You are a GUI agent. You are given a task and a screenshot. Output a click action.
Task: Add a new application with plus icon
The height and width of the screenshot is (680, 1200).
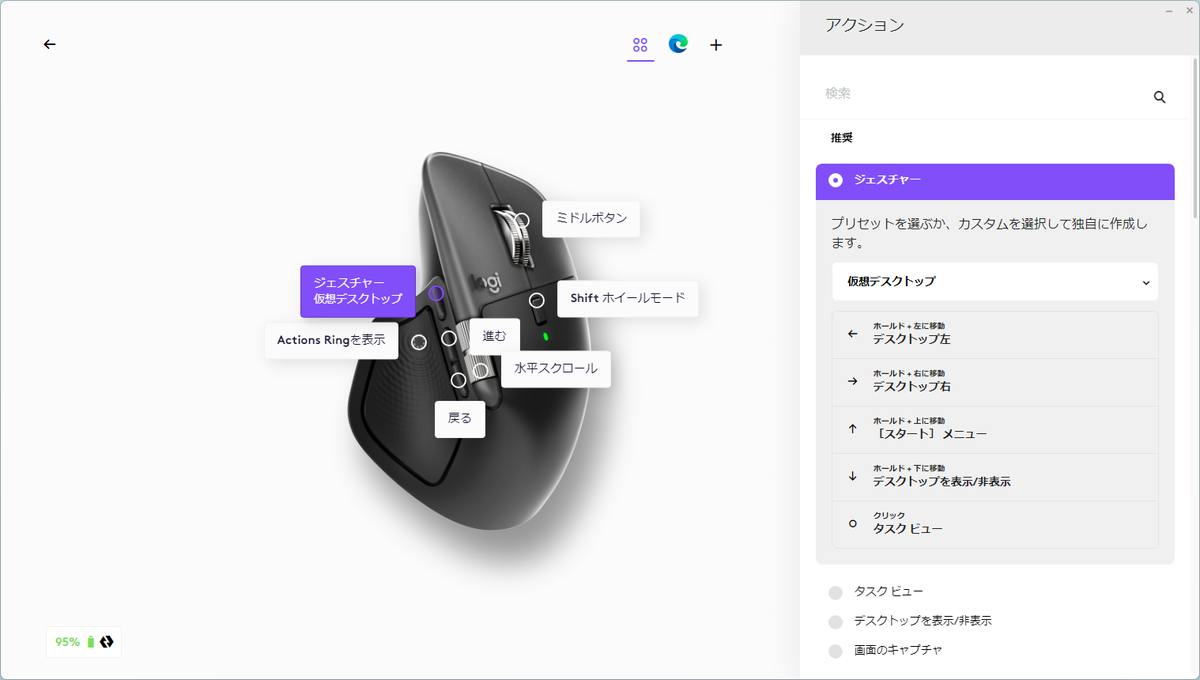pos(716,45)
